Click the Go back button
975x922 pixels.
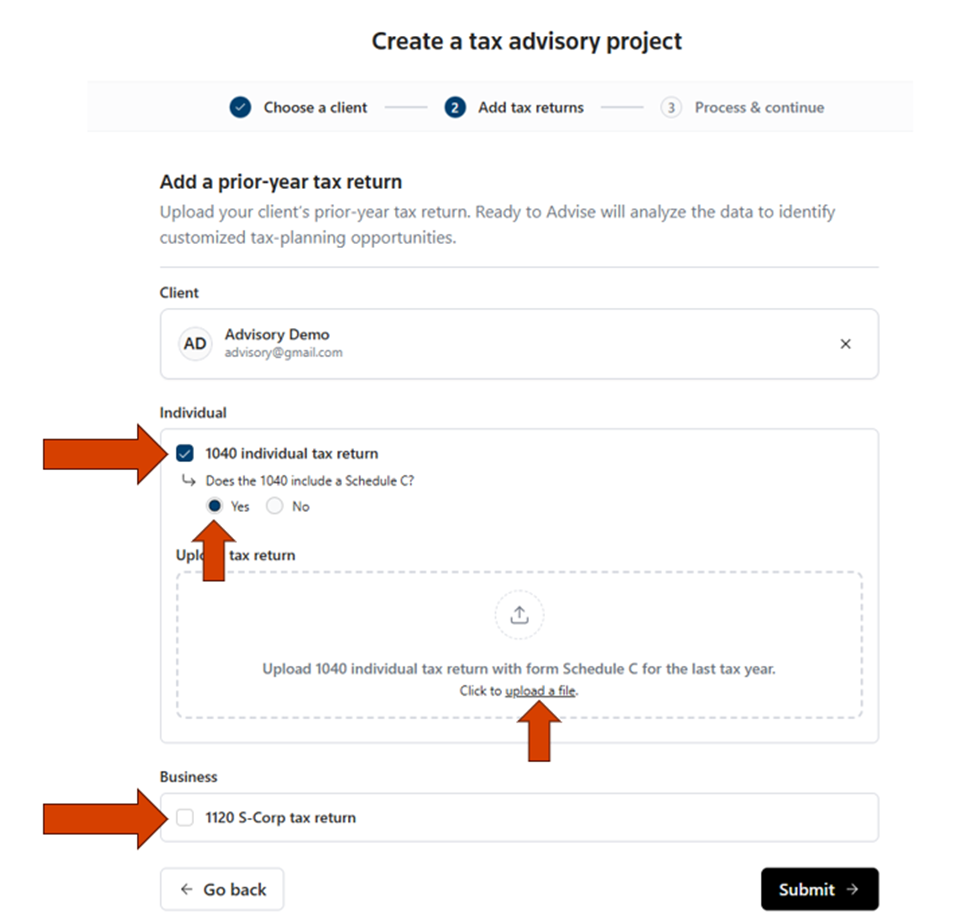pos(222,889)
